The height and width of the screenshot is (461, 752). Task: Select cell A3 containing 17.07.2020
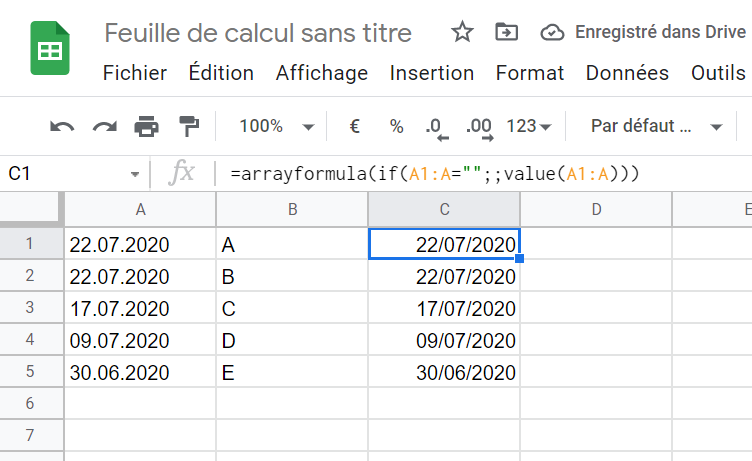(x=140, y=307)
